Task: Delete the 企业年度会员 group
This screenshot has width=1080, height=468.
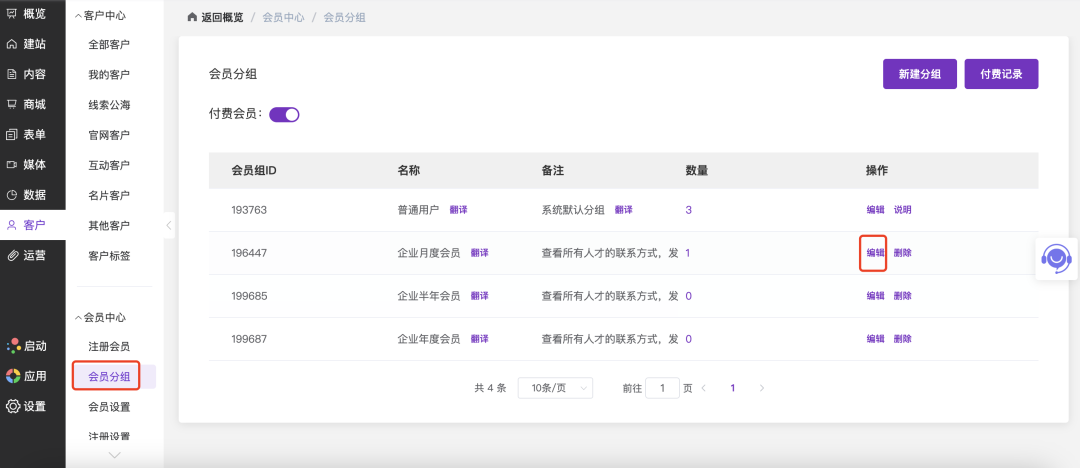Action: [x=902, y=339]
